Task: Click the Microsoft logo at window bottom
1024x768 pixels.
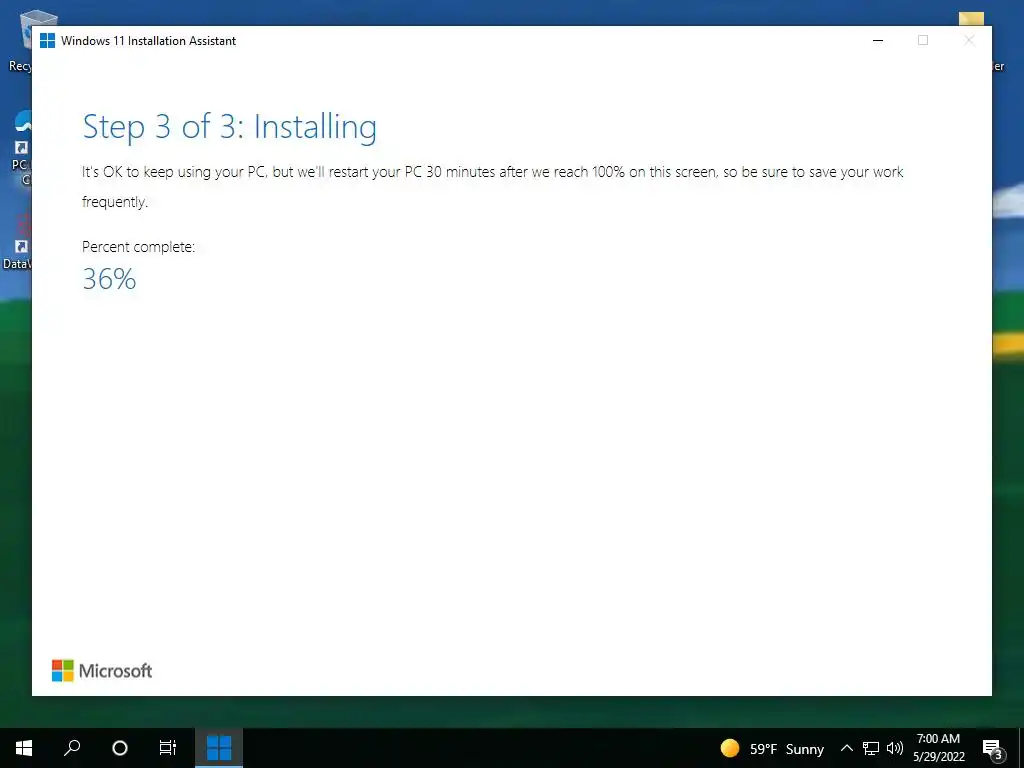Action: click(x=102, y=671)
